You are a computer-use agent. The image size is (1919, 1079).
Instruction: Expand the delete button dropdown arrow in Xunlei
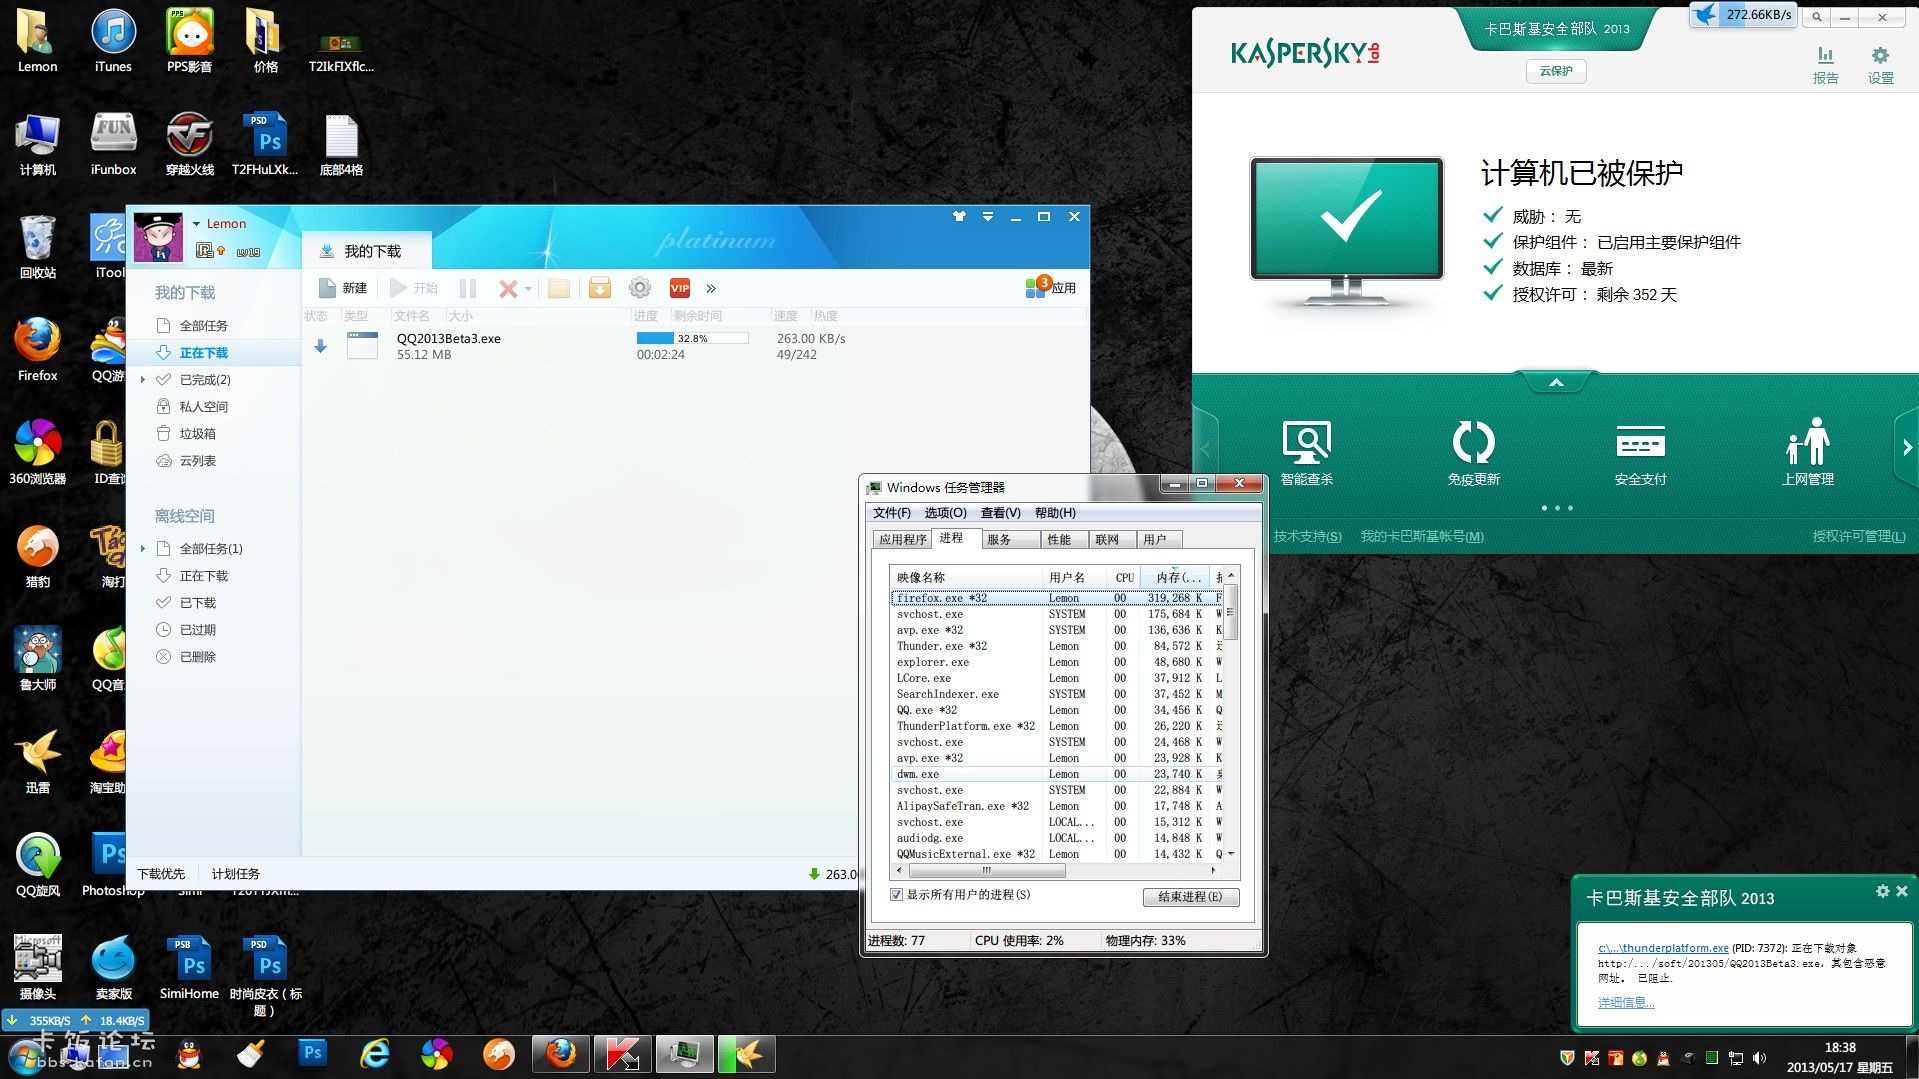pos(528,289)
